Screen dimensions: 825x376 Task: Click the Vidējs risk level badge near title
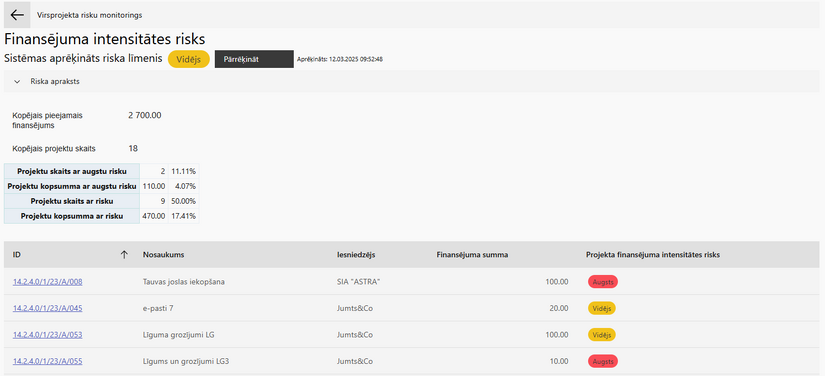click(189, 59)
